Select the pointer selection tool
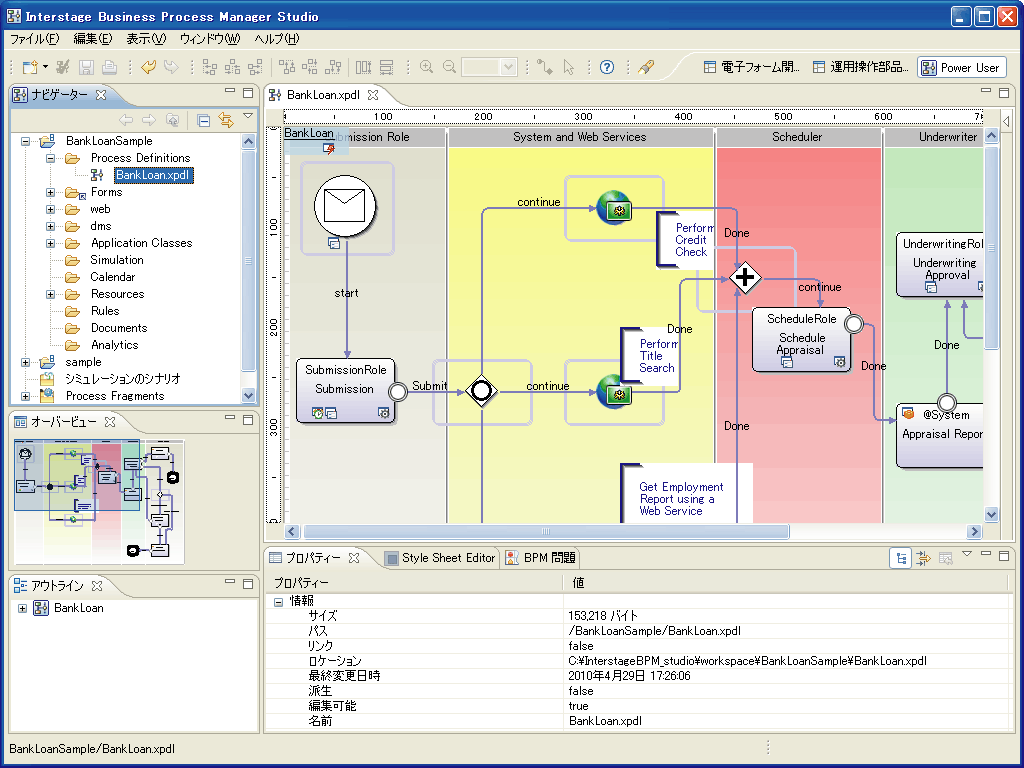This screenshot has height=768, width=1024. point(568,67)
